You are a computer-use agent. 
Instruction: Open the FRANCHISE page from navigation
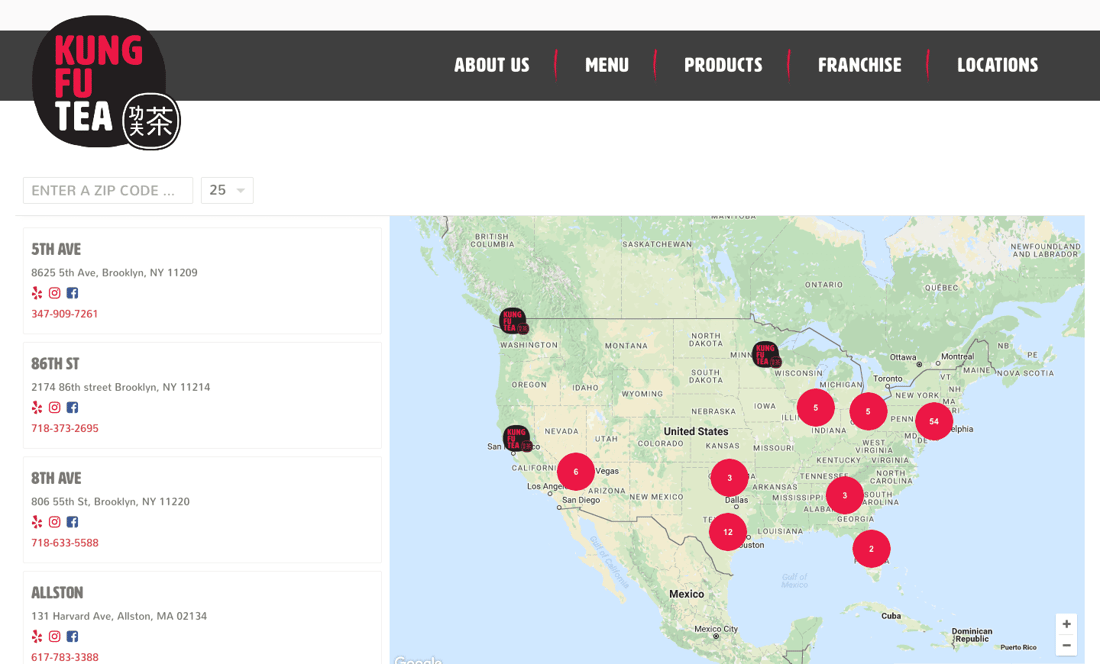coord(859,65)
